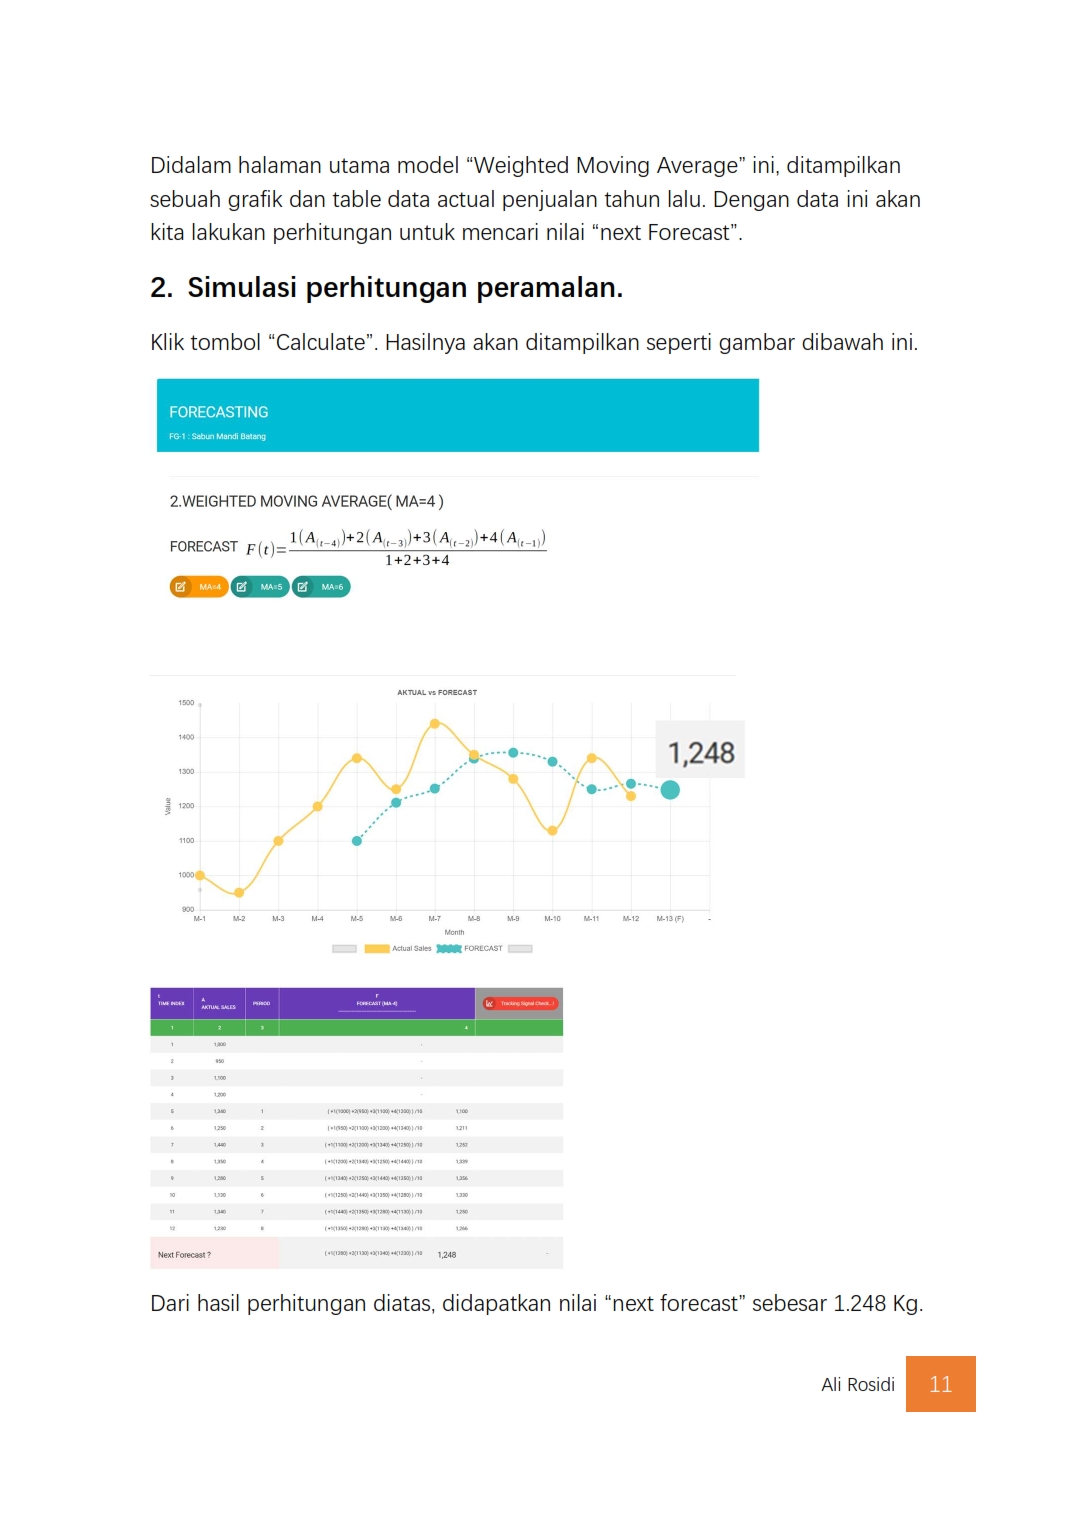Viewport: 1075px width, 1518px height.
Task: Click the orange page number 11 box
Action: click(x=940, y=1384)
